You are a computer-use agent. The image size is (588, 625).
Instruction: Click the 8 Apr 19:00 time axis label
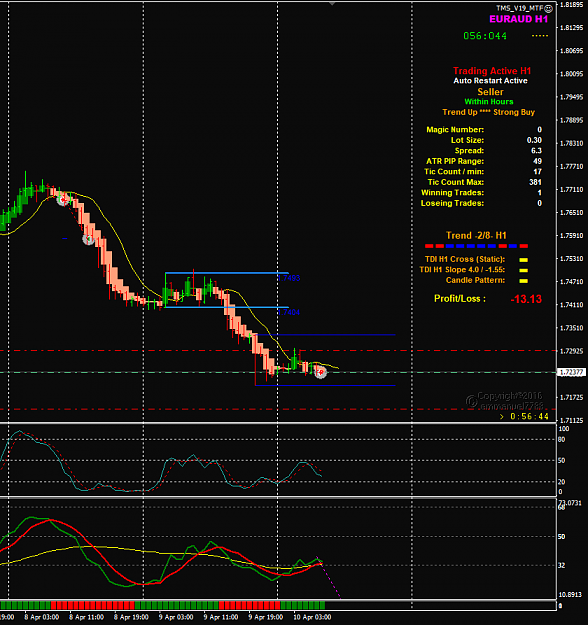131,617
